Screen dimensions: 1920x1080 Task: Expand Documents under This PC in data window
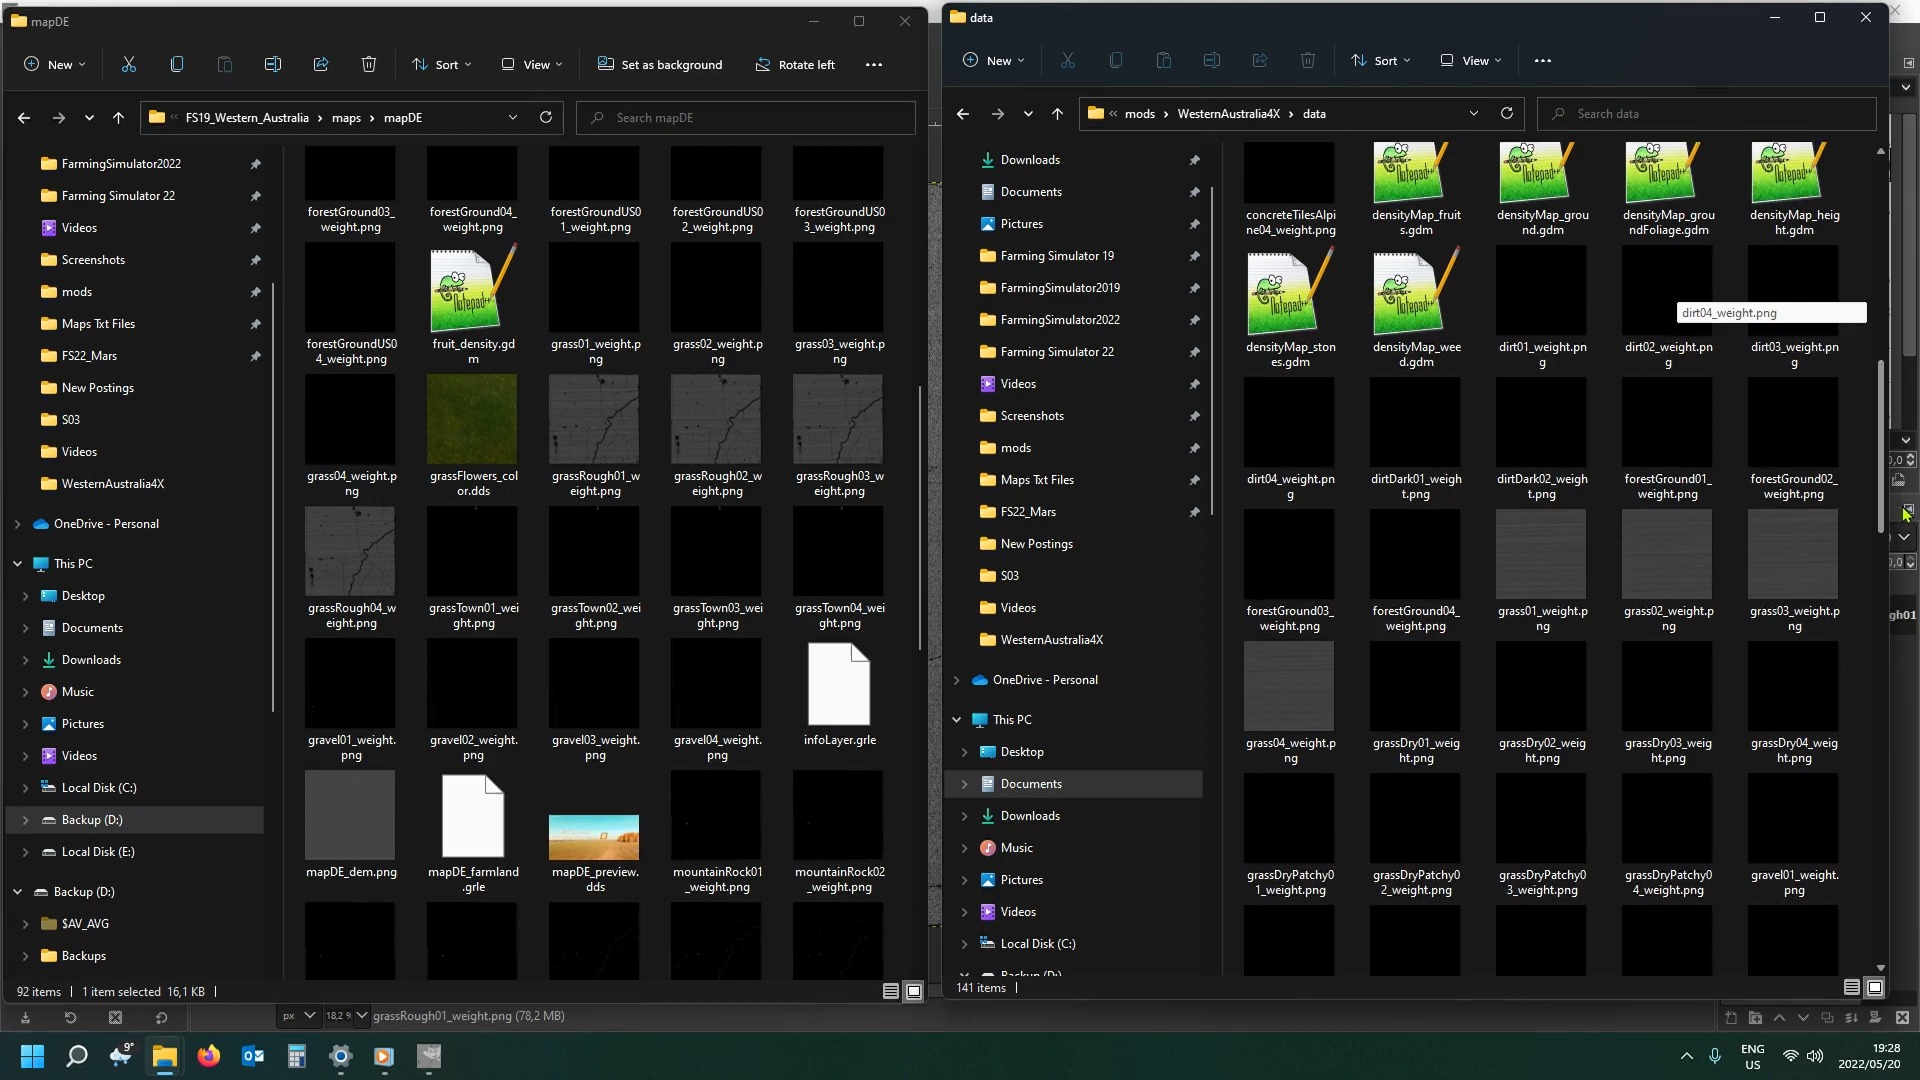coord(964,784)
